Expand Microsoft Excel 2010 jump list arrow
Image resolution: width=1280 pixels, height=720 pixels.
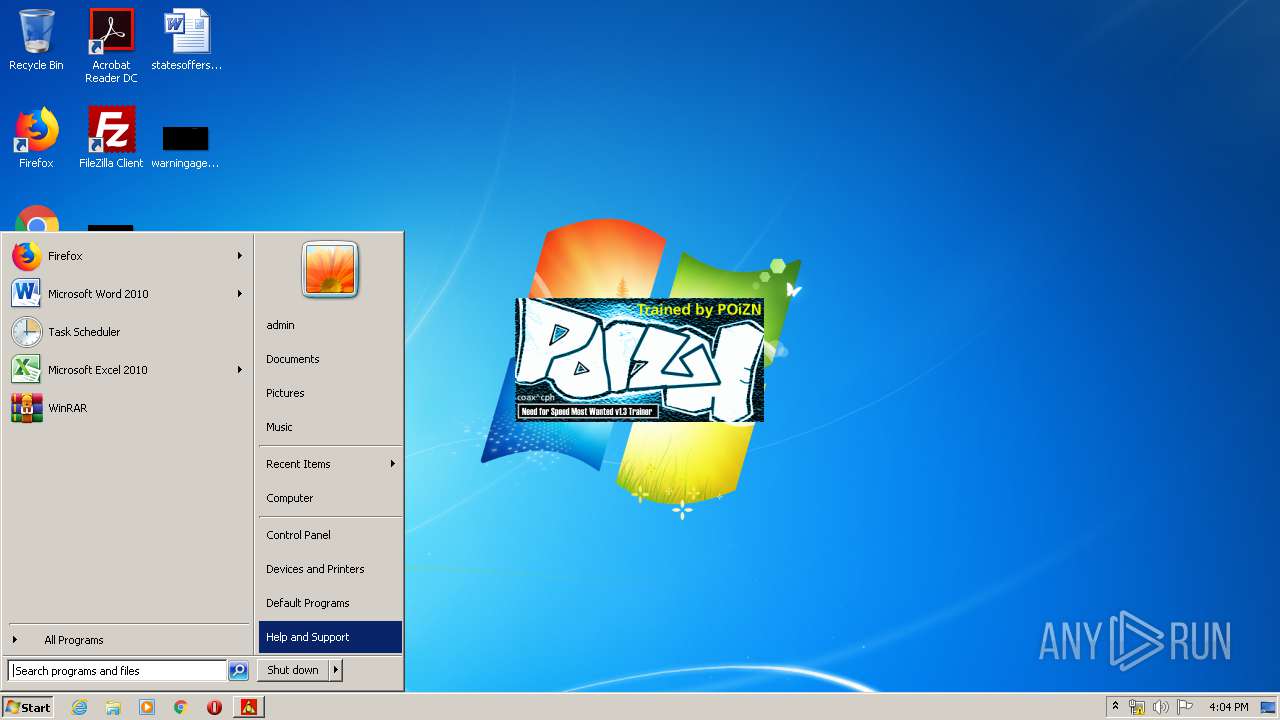coord(240,370)
